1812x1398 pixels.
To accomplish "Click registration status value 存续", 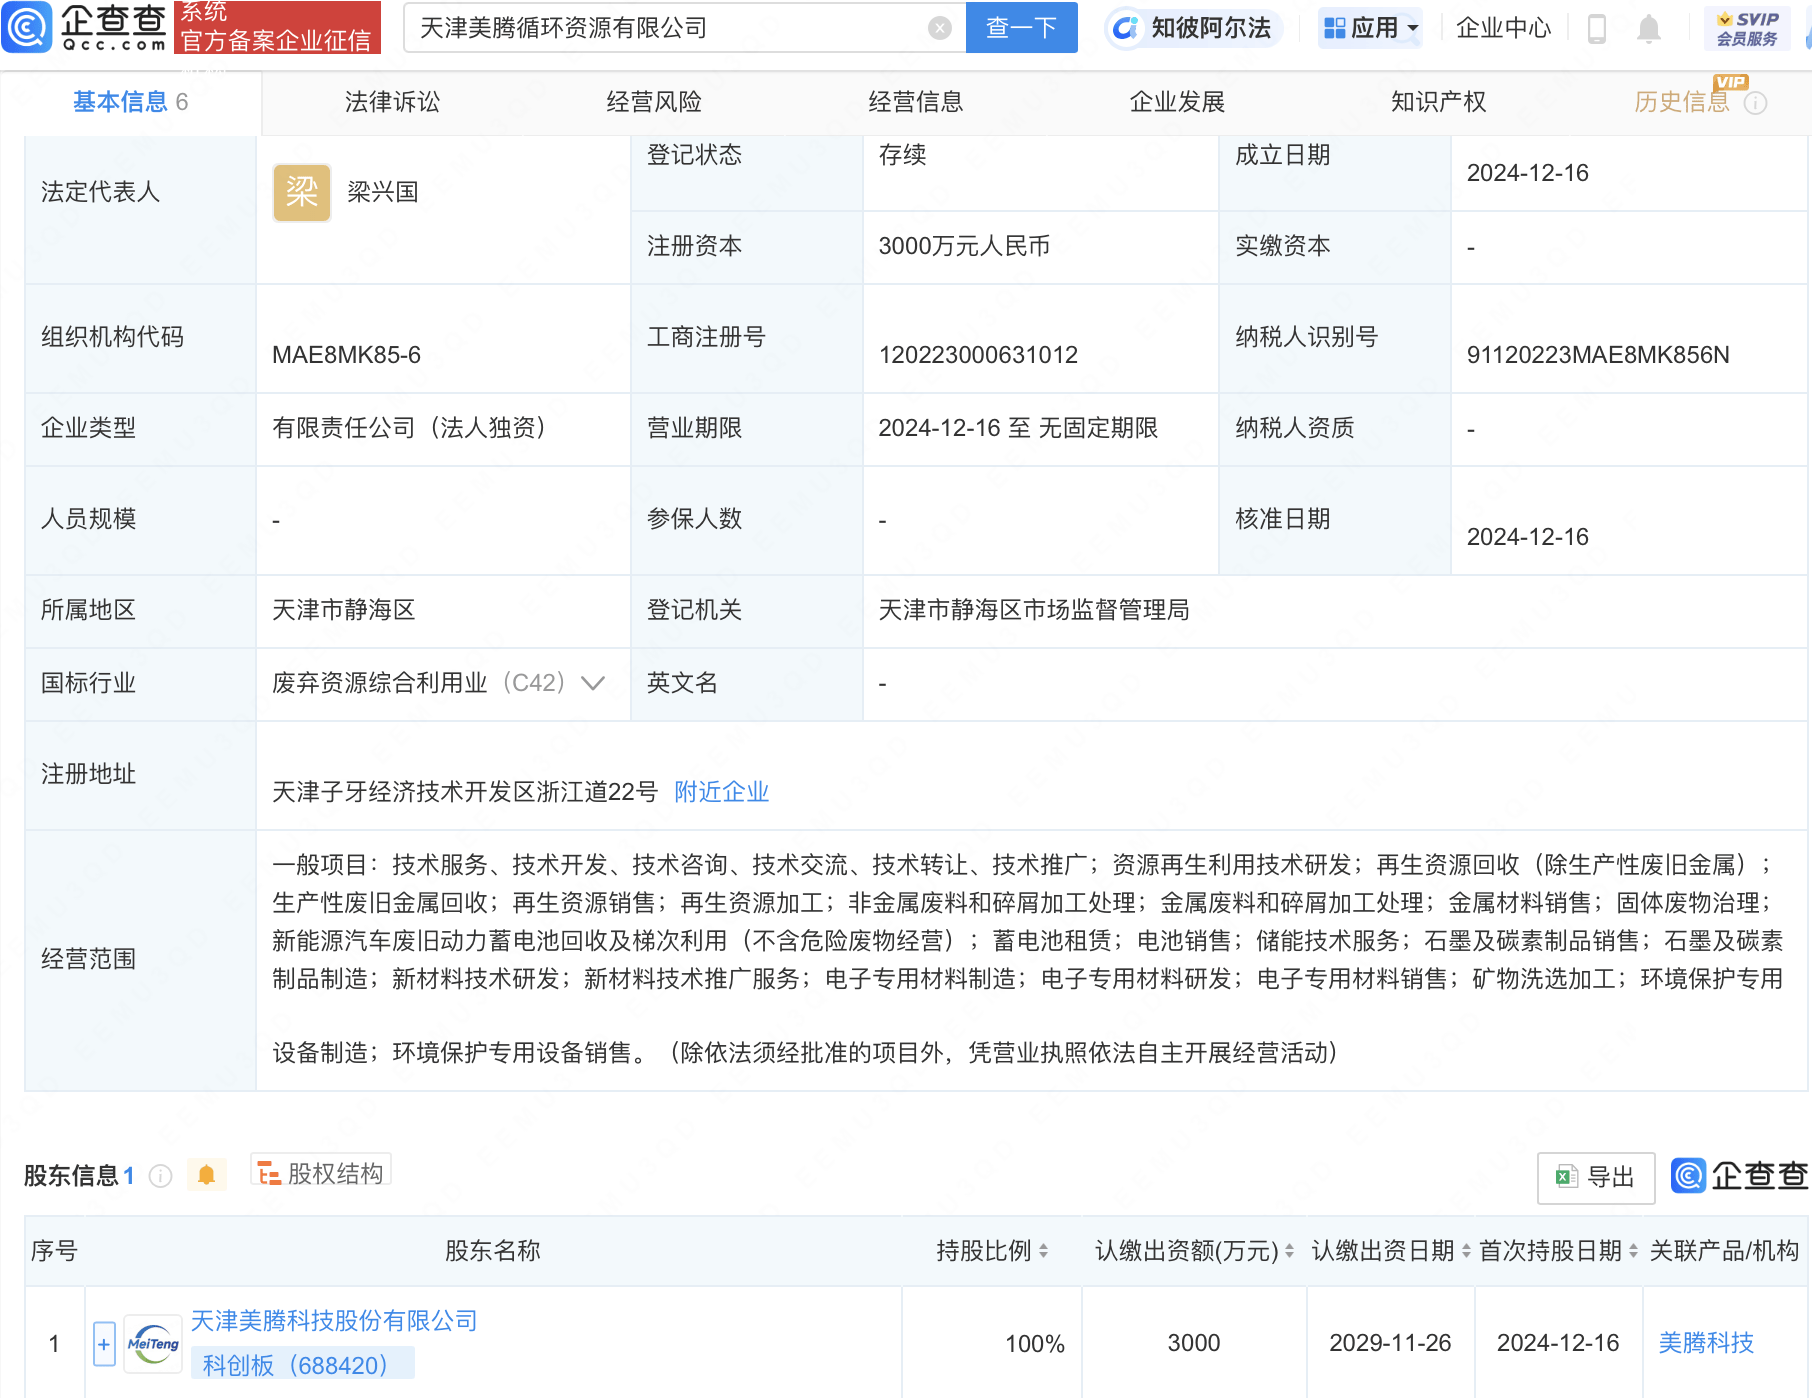I will [902, 155].
